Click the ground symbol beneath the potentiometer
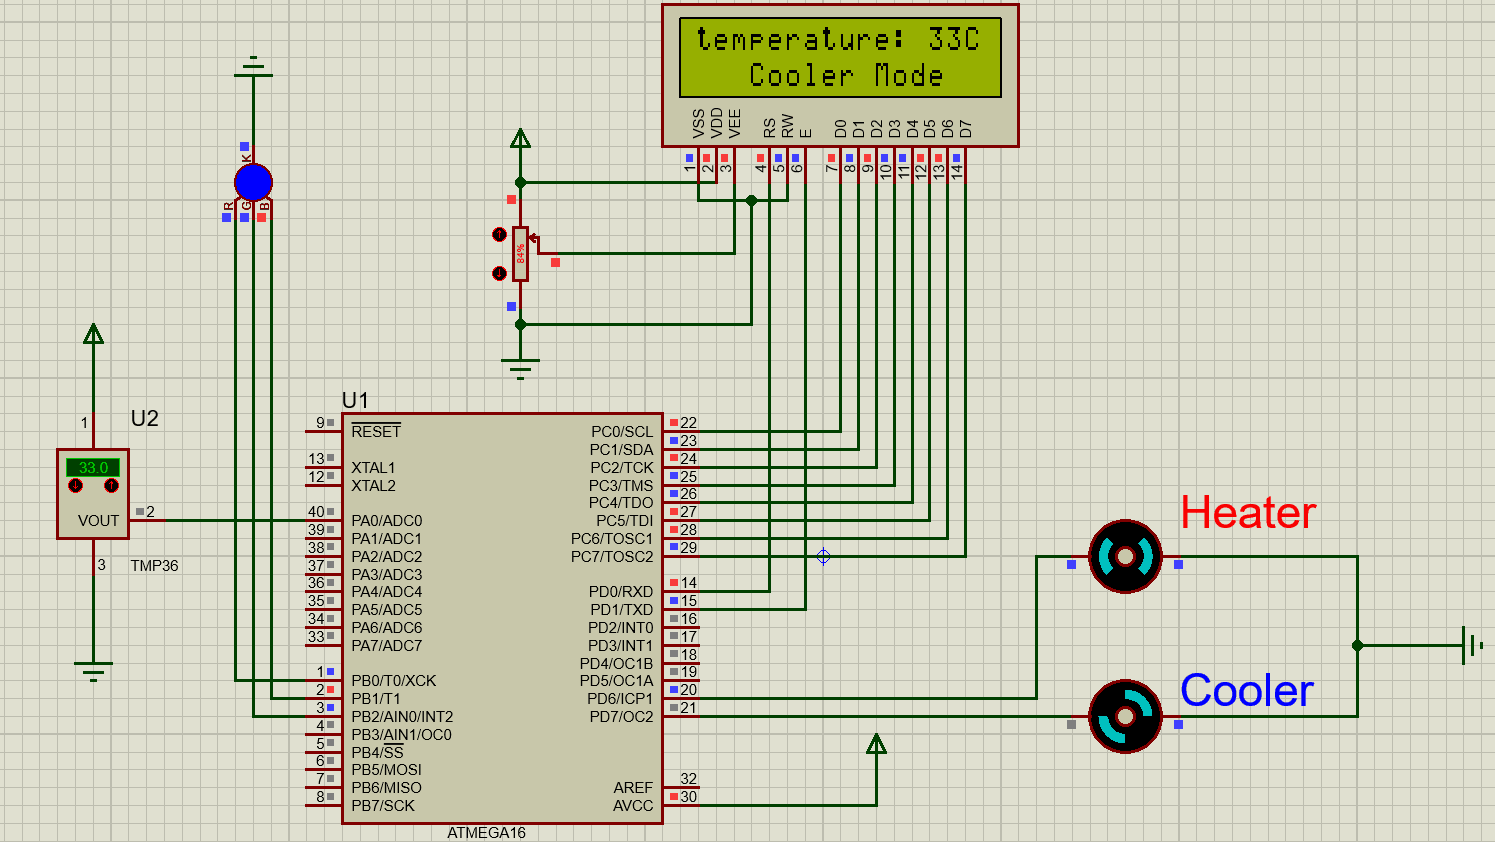The height and width of the screenshot is (842, 1495). 520,369
